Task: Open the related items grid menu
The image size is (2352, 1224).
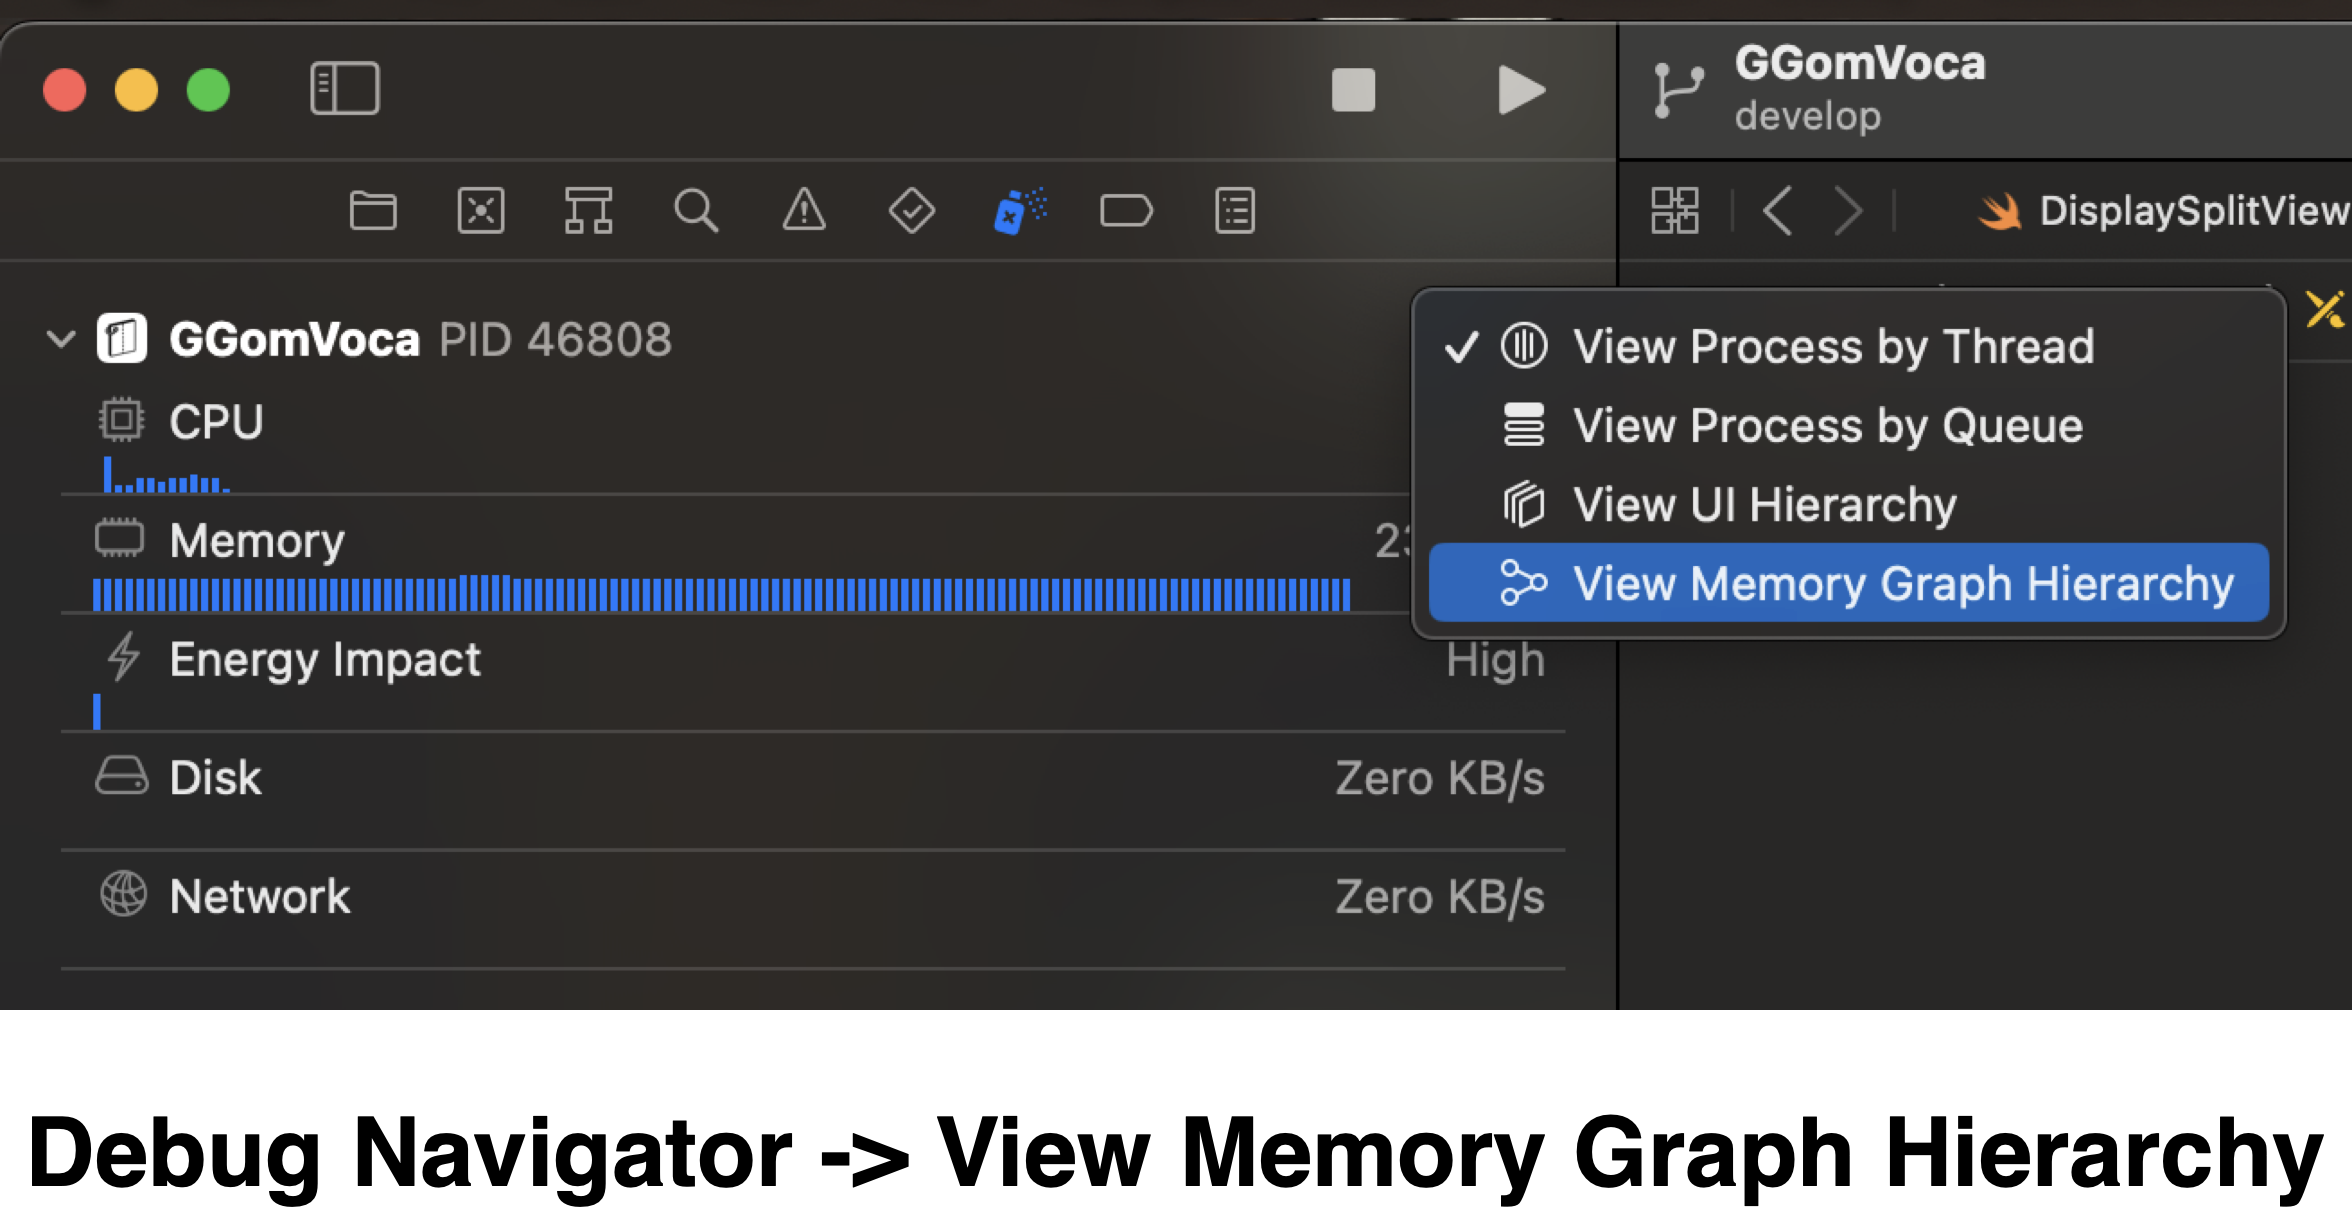Action: tap(1675, 211)
